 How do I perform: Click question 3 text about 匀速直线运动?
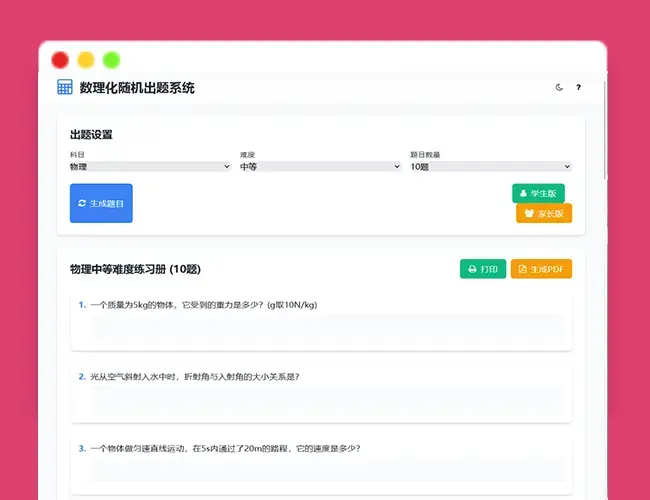tap(225, 448)
